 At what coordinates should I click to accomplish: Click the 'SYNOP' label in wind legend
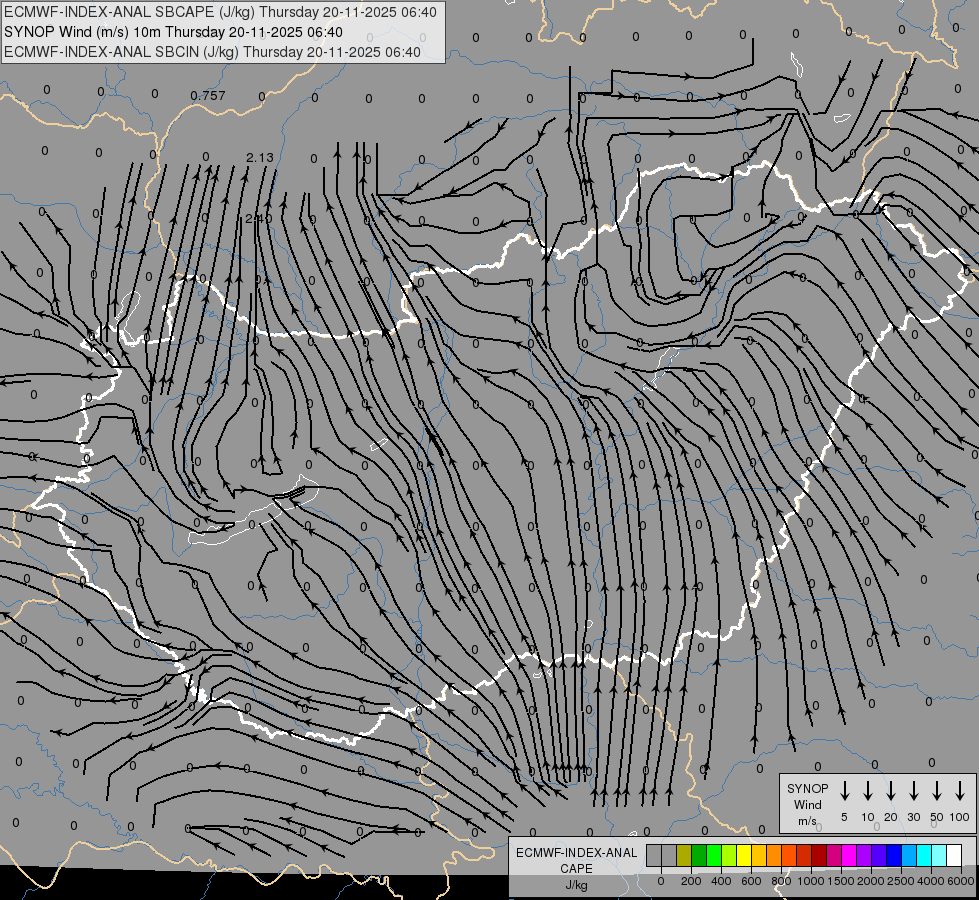807,789
